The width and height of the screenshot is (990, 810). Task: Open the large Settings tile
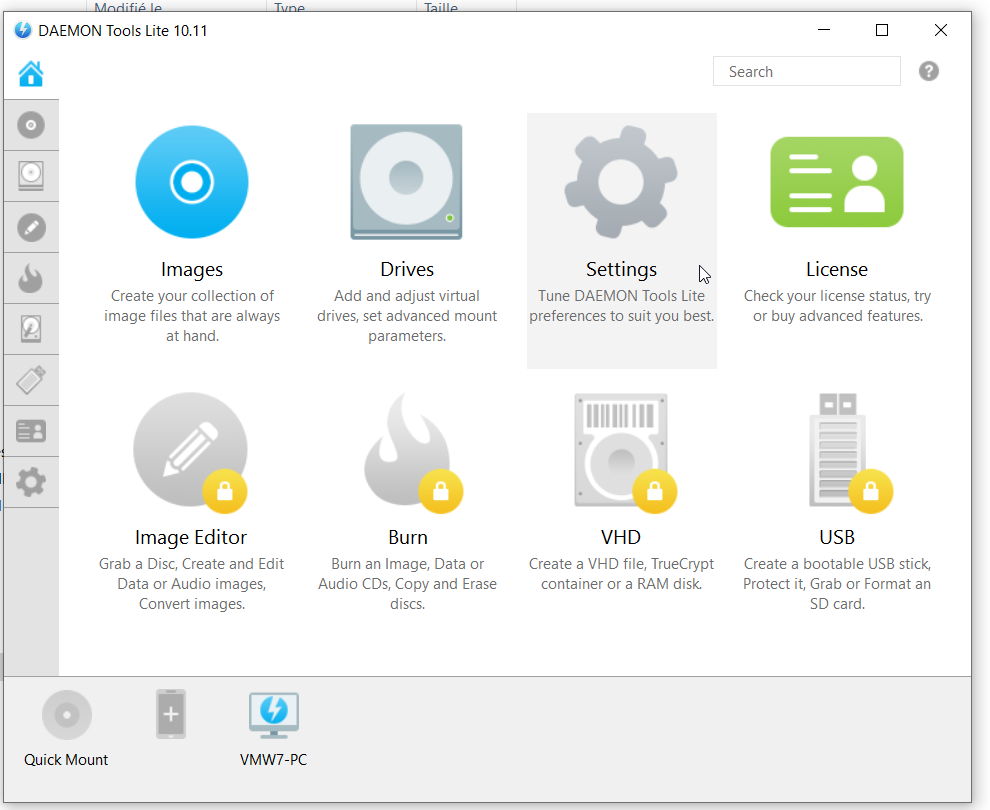coord(622,241)
